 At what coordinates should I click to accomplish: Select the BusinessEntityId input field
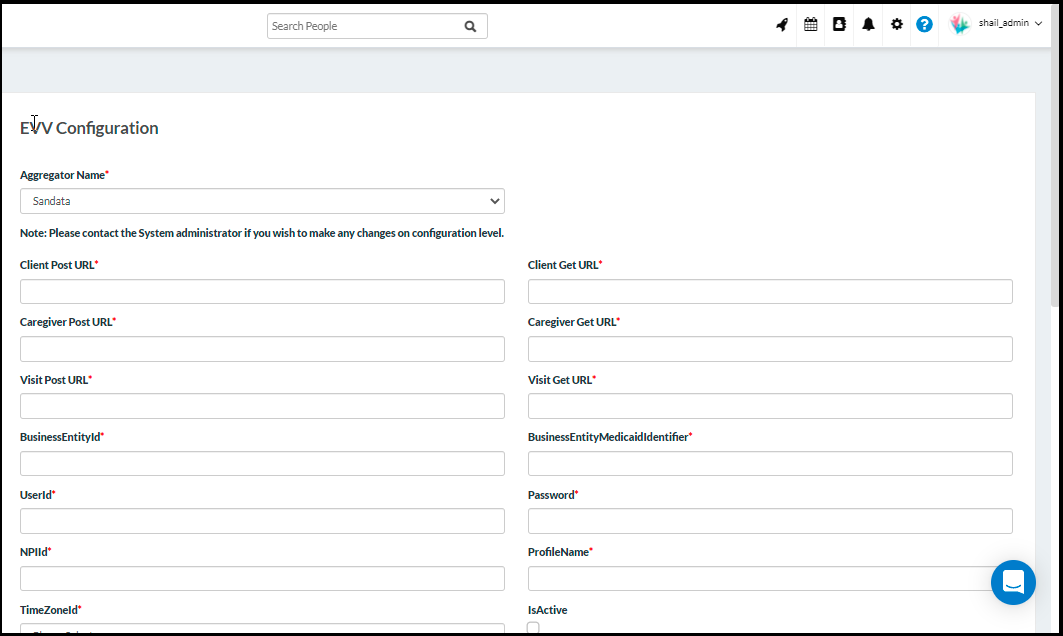262,464
